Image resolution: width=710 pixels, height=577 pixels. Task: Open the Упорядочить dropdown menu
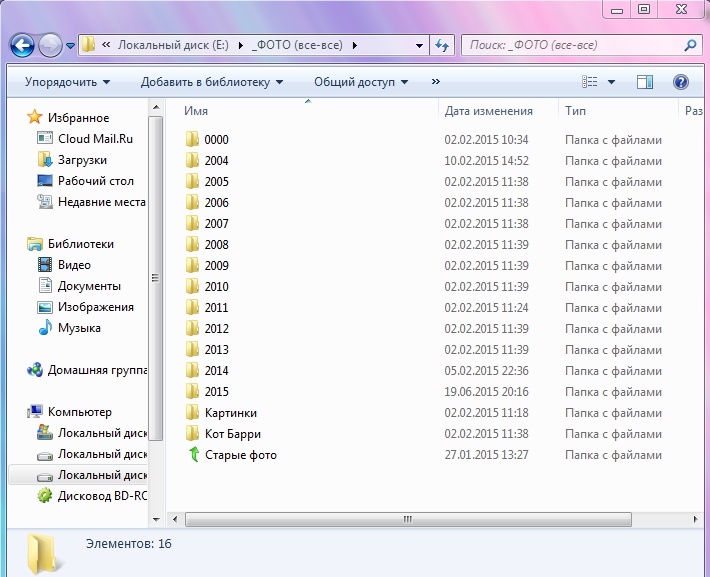pyautogui.click(x=67, y=82)
